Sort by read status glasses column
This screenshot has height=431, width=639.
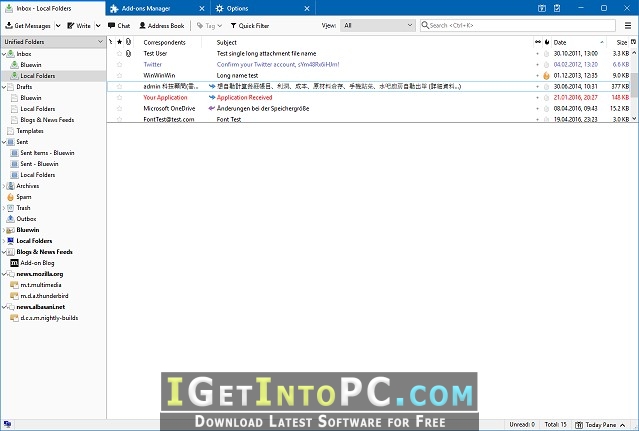click(538, 42)
